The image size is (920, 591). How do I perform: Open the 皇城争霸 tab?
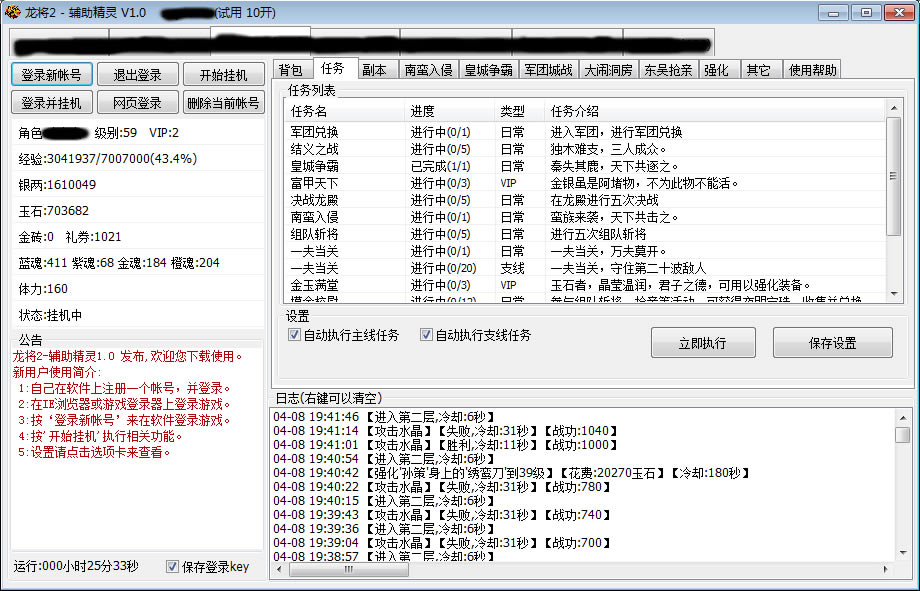488,70
